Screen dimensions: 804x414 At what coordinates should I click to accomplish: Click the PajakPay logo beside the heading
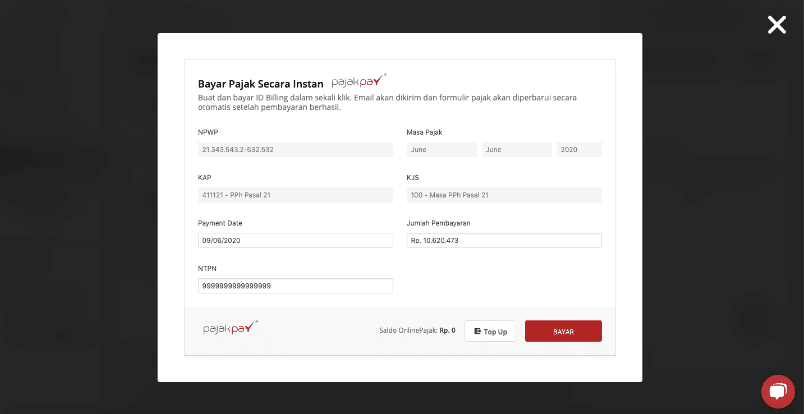pyautogui.click(x=359, y=81)
